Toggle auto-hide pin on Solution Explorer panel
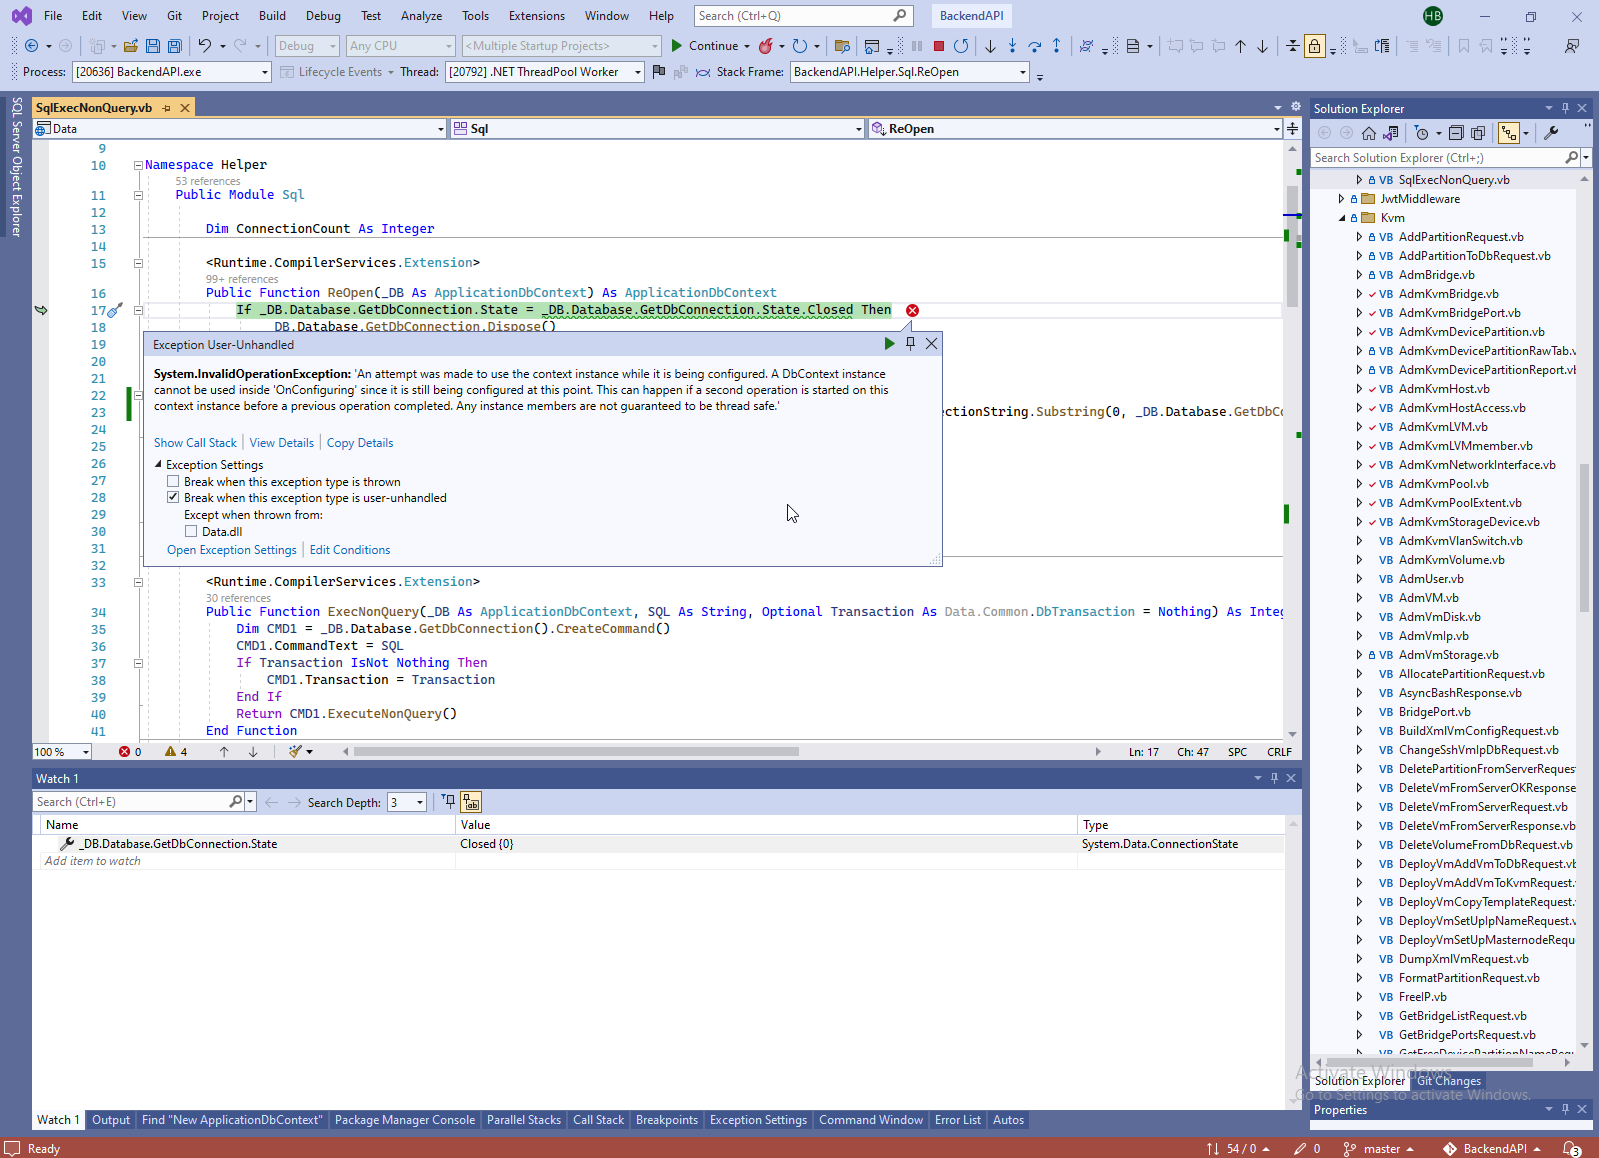Screen dimensions: 1599x1158 click(1565, 108)
